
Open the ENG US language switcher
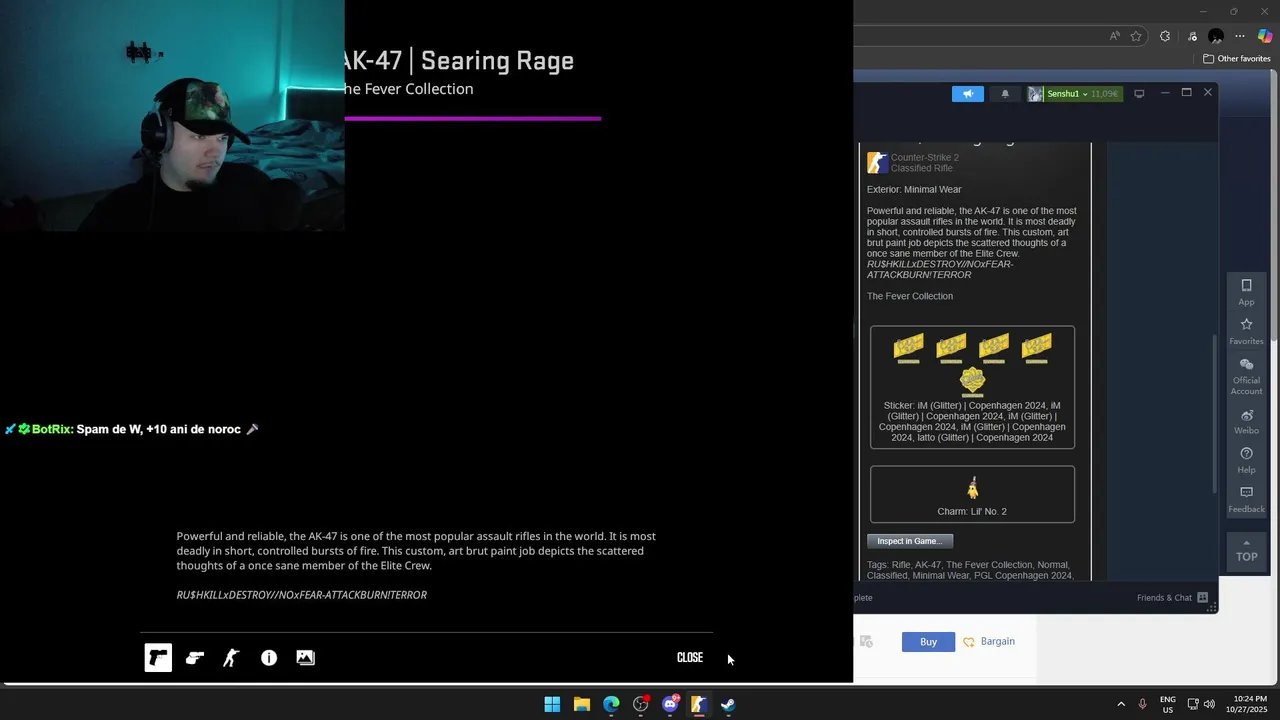(x=1168, y=705)
